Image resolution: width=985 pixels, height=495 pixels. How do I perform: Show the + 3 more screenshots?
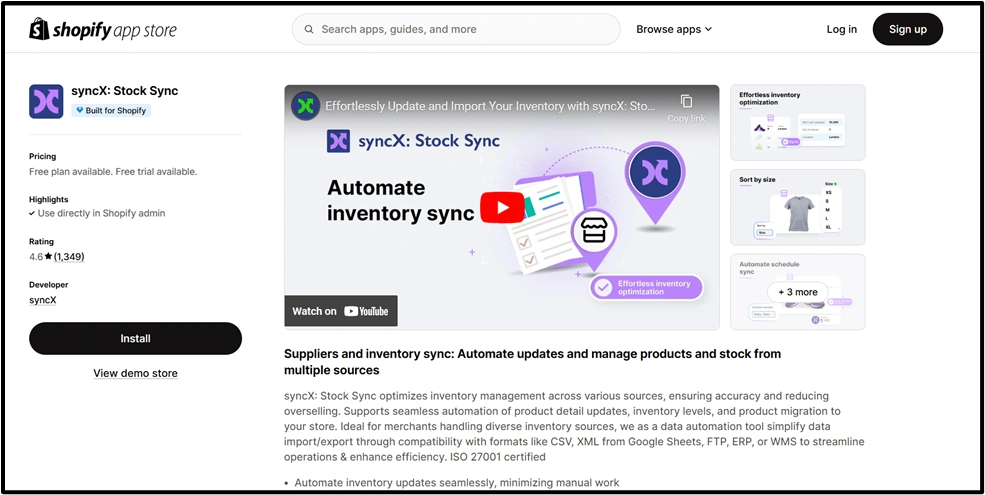pos(797,292)
